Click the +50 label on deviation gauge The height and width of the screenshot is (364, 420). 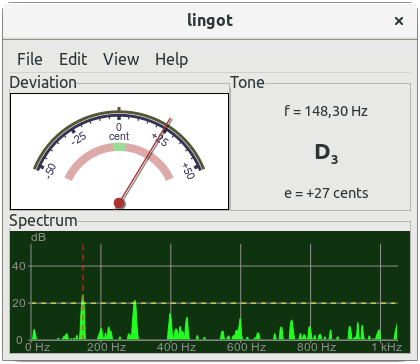pos(188,171)
